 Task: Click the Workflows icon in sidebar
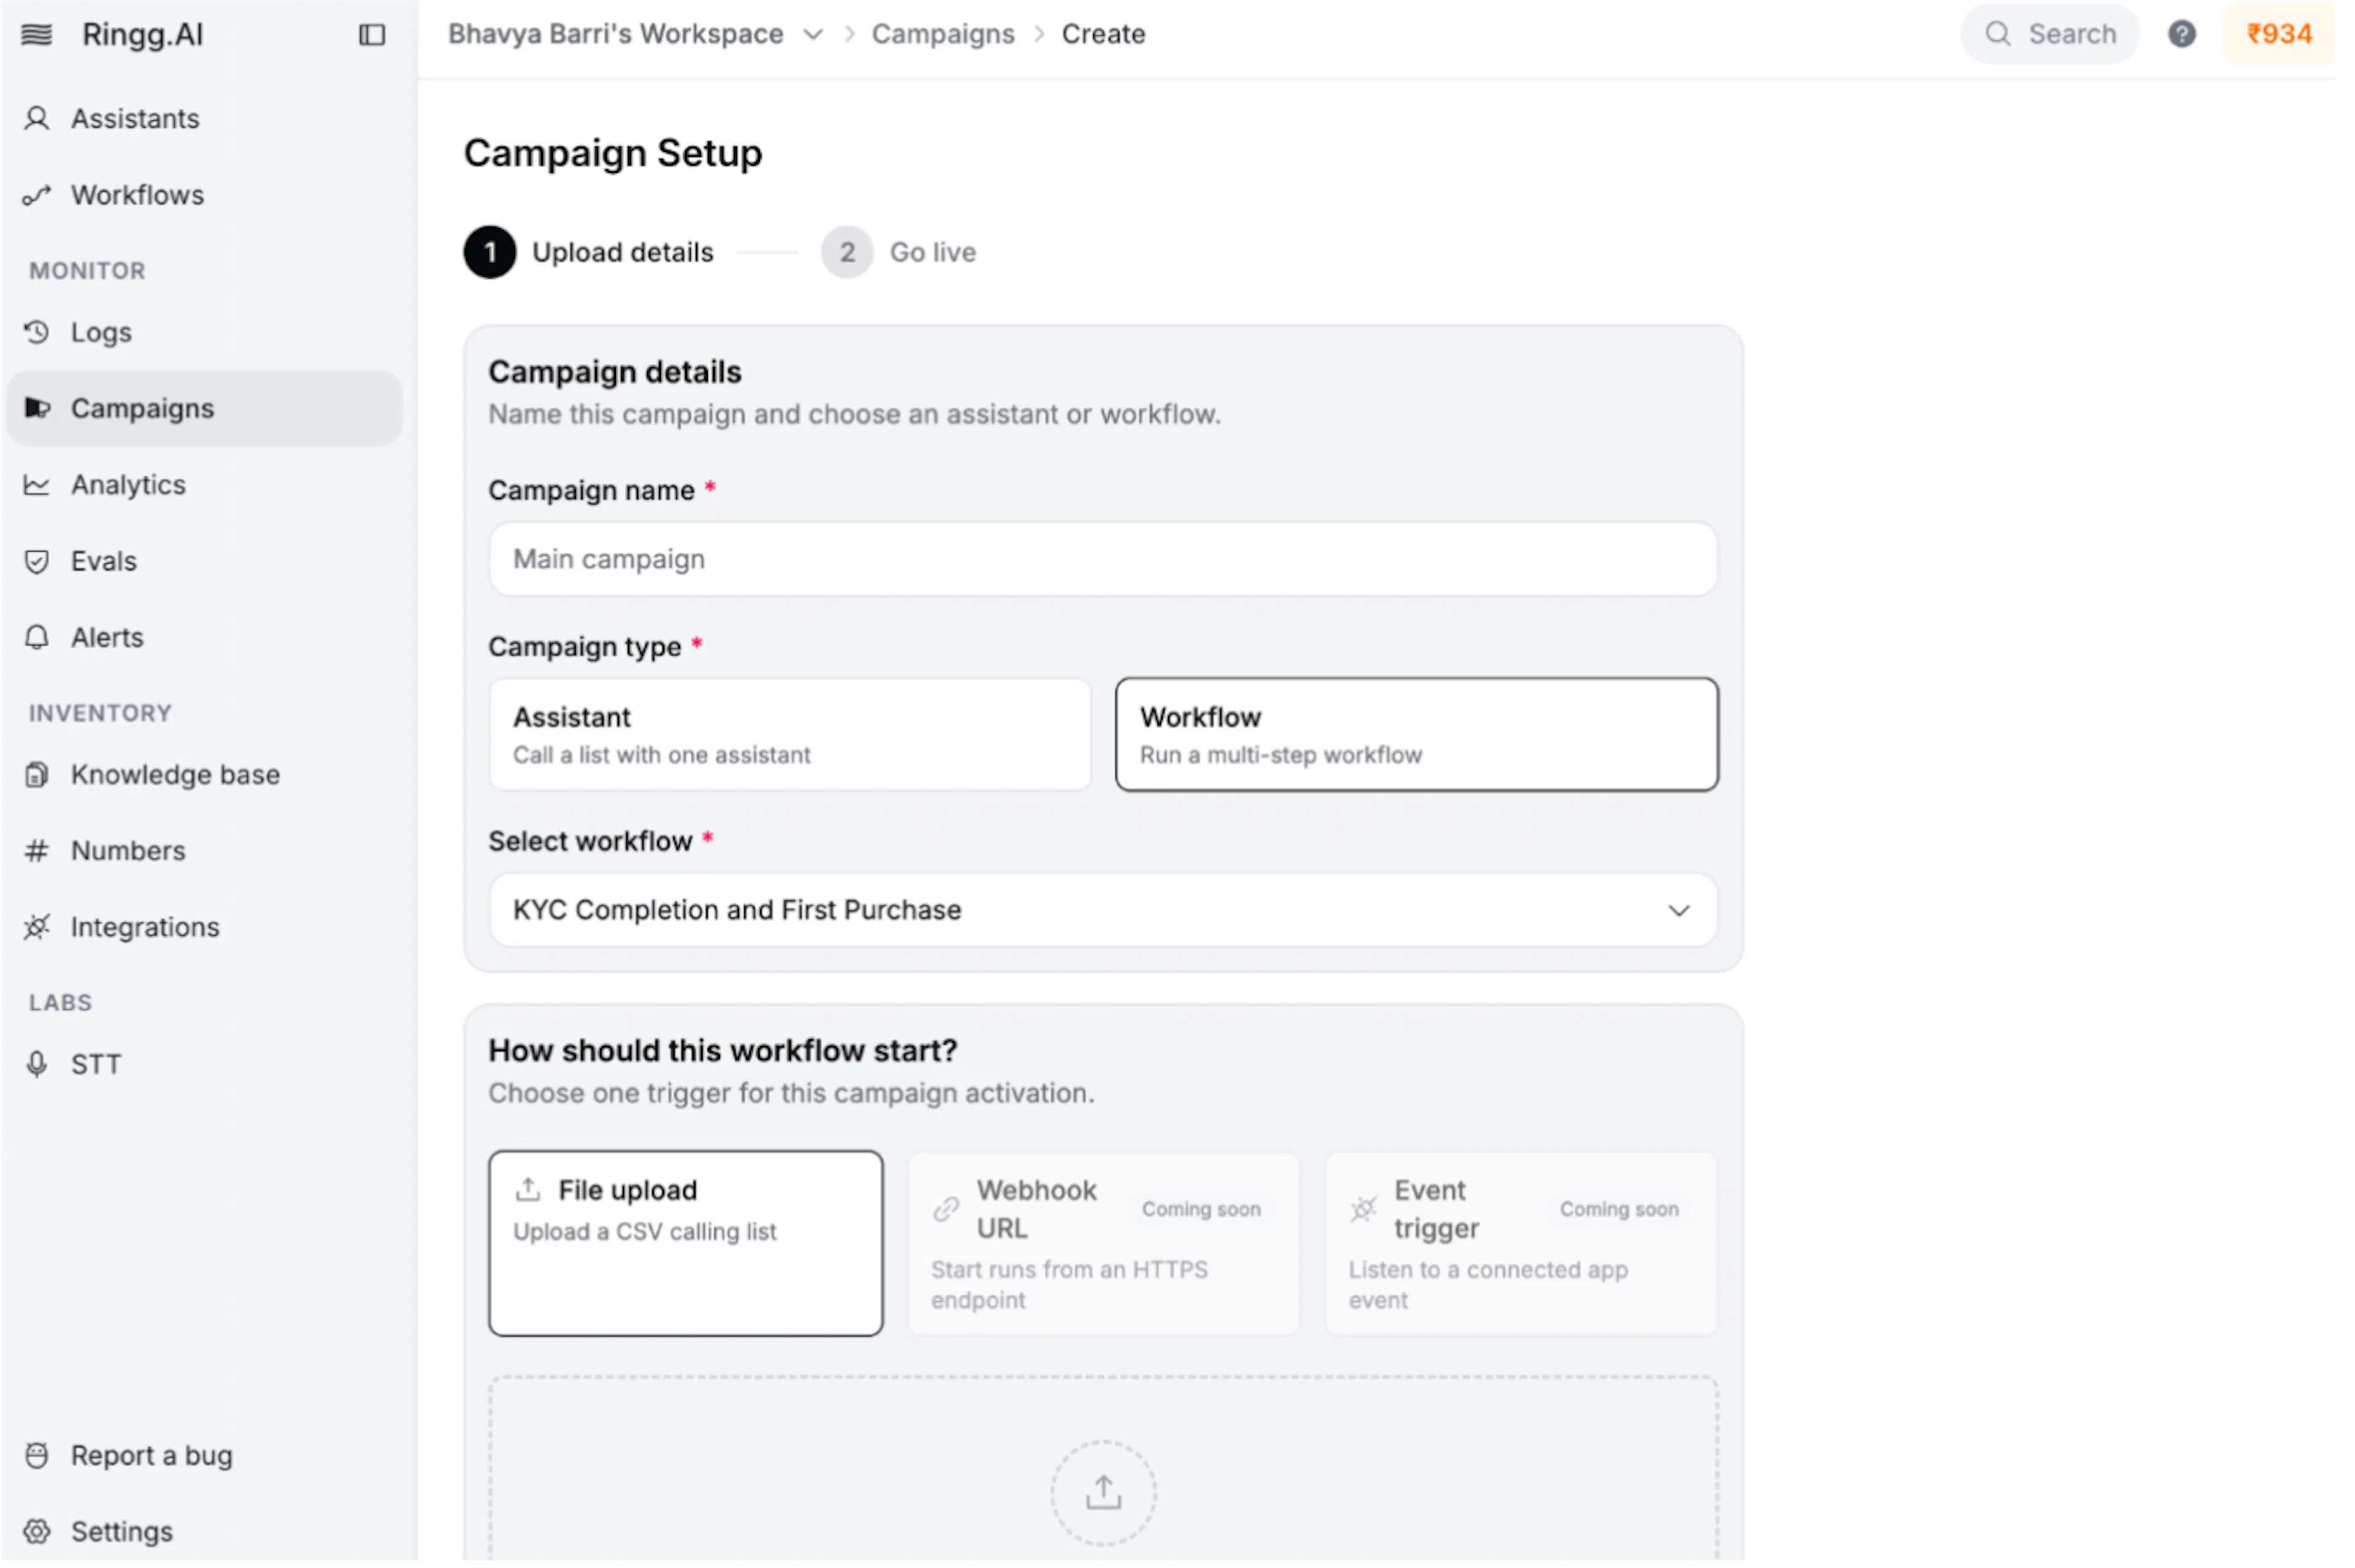tap(37, 195)
